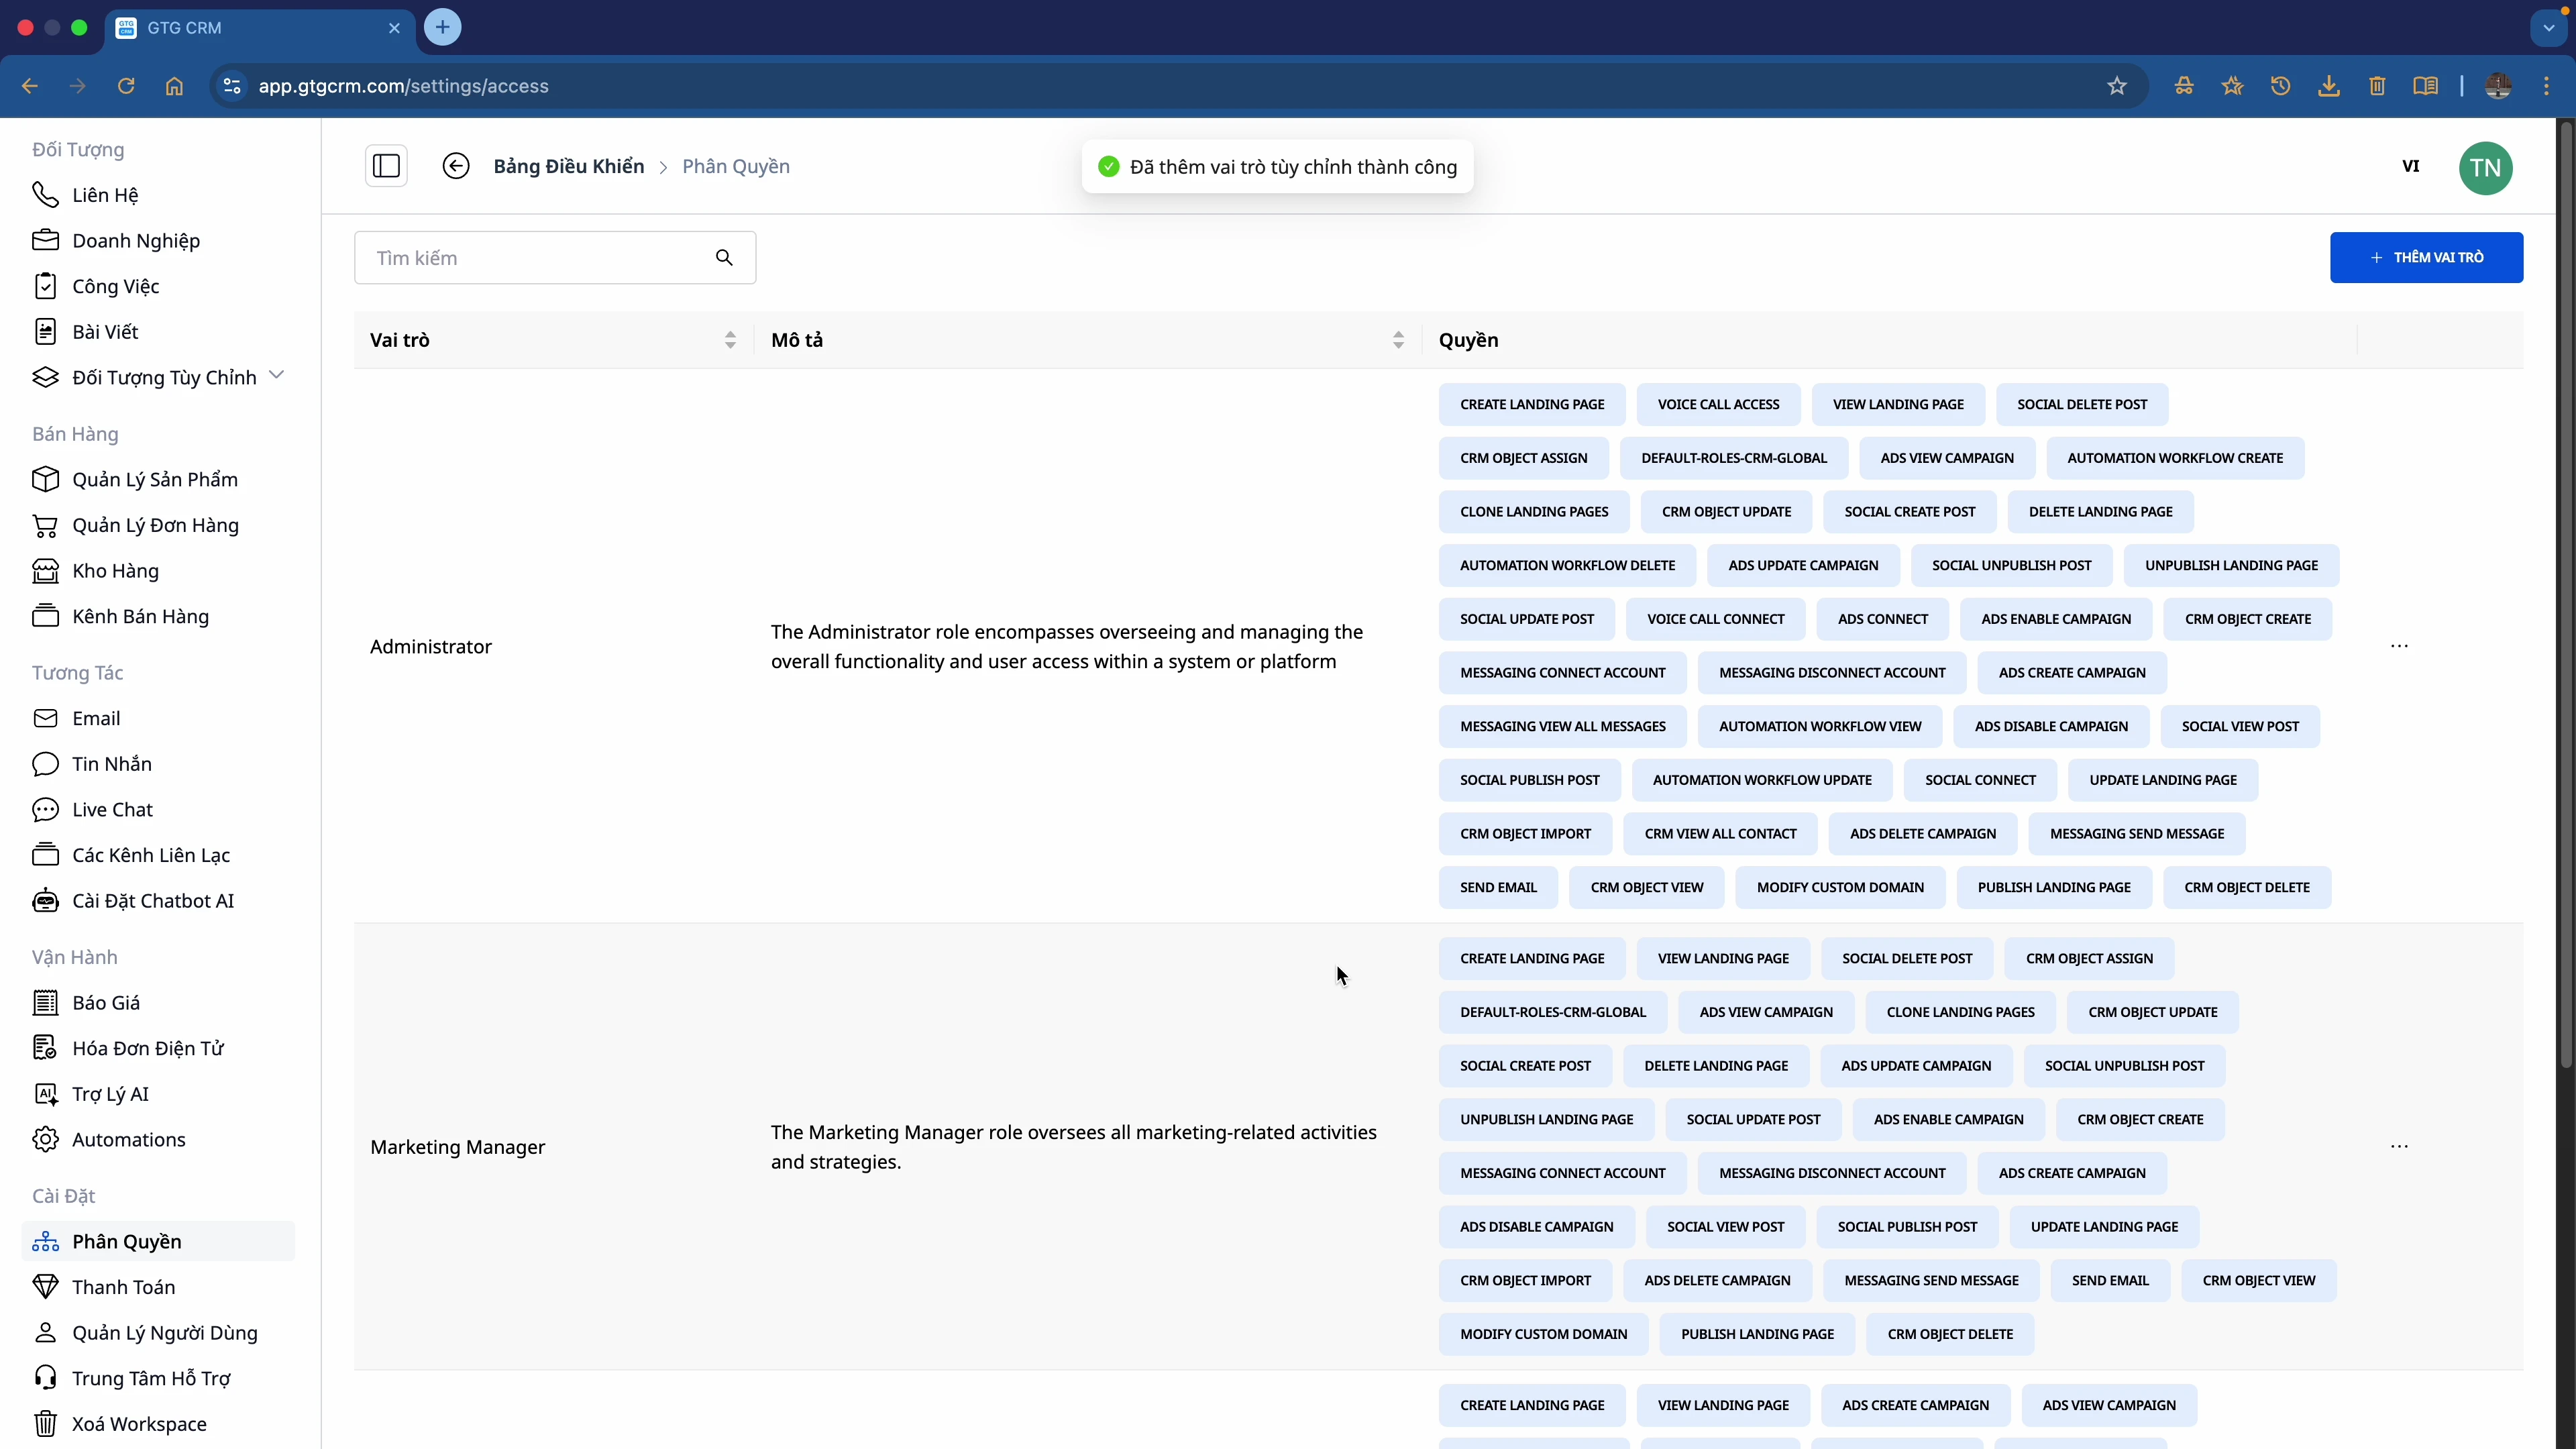Viewport: 2576px width, 1449px height.
Task: Open Trợ Lý AI page
Action: pyautogui.click(x=110, y=1093)
